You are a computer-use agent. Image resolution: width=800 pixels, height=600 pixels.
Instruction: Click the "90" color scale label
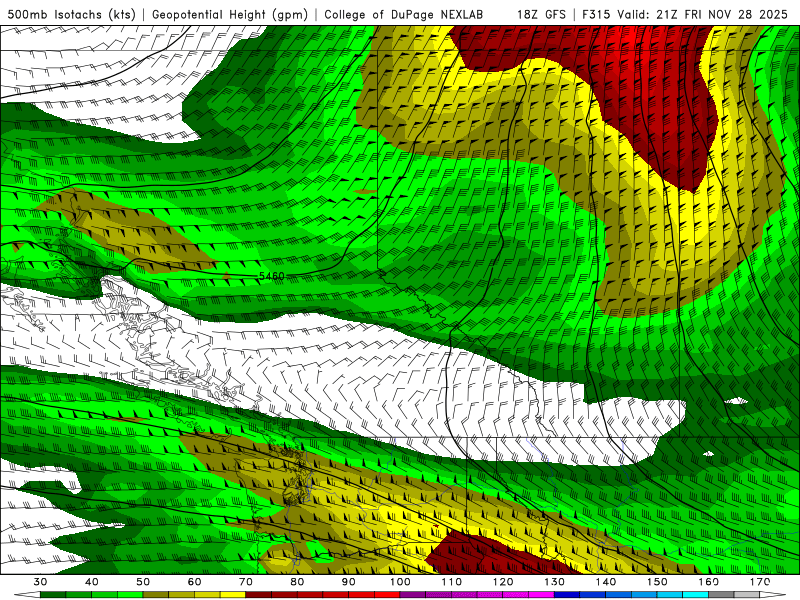pos(349,582)
